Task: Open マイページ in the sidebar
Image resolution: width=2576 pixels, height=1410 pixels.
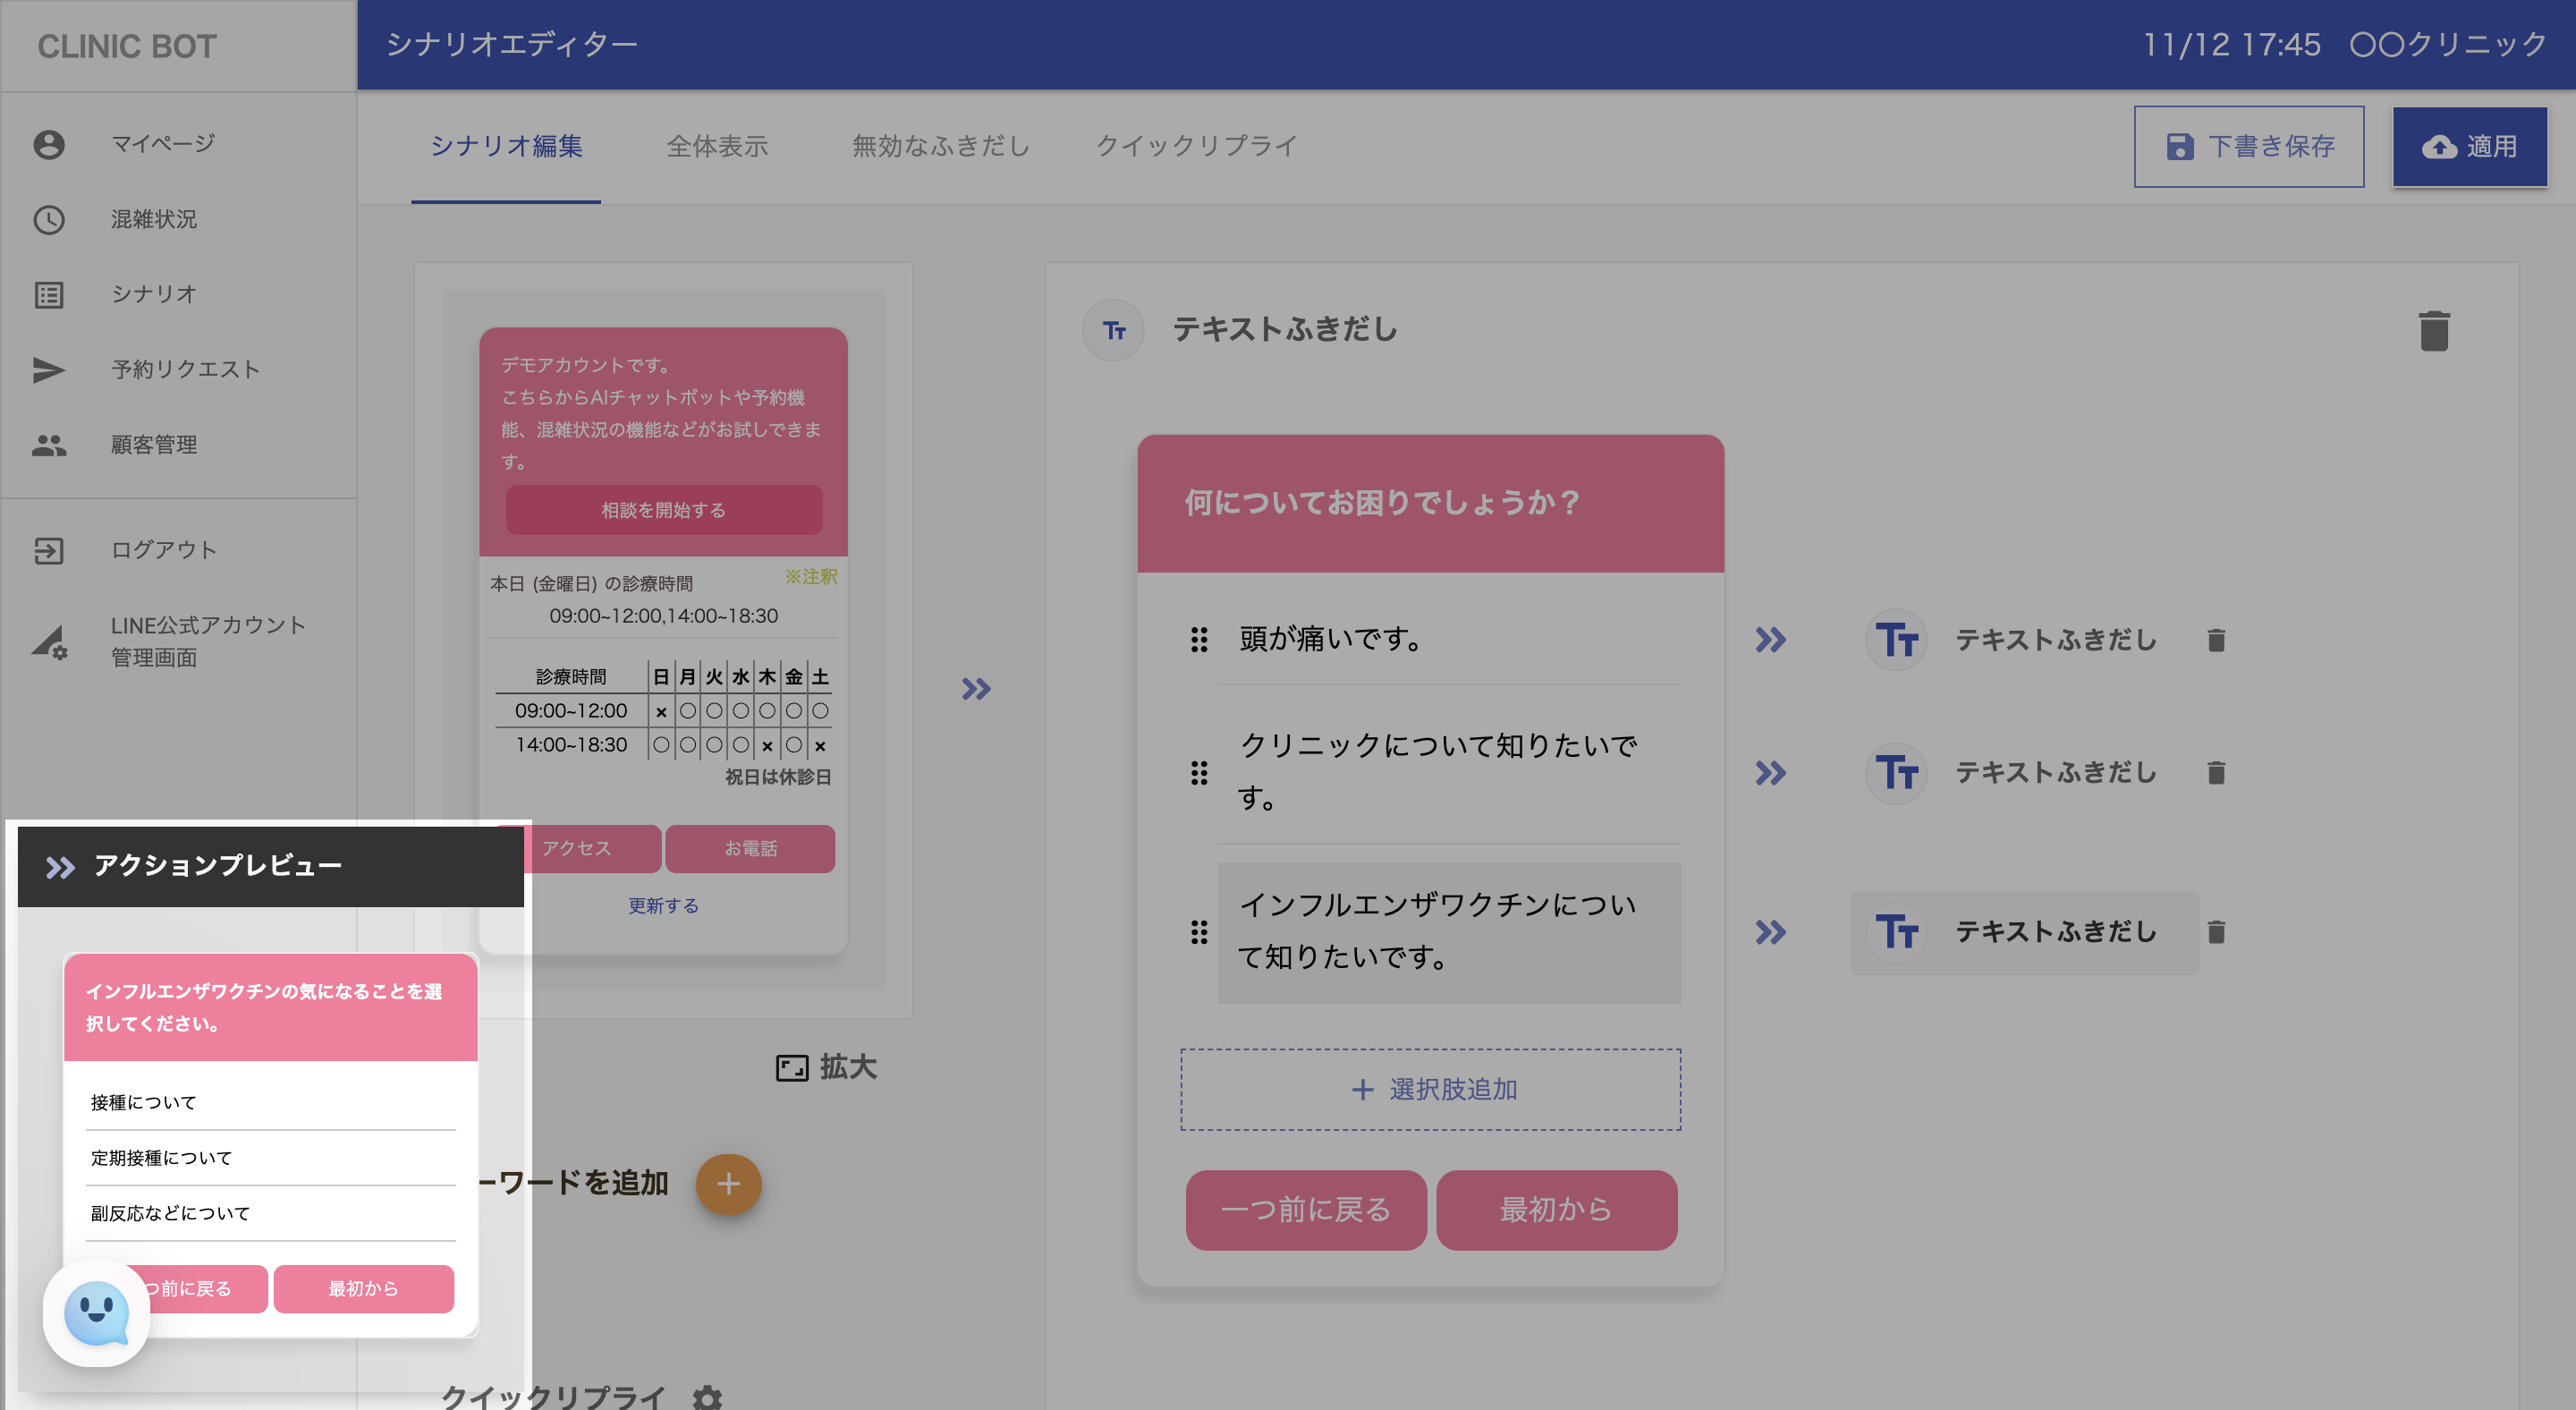Action: point(162,144)
